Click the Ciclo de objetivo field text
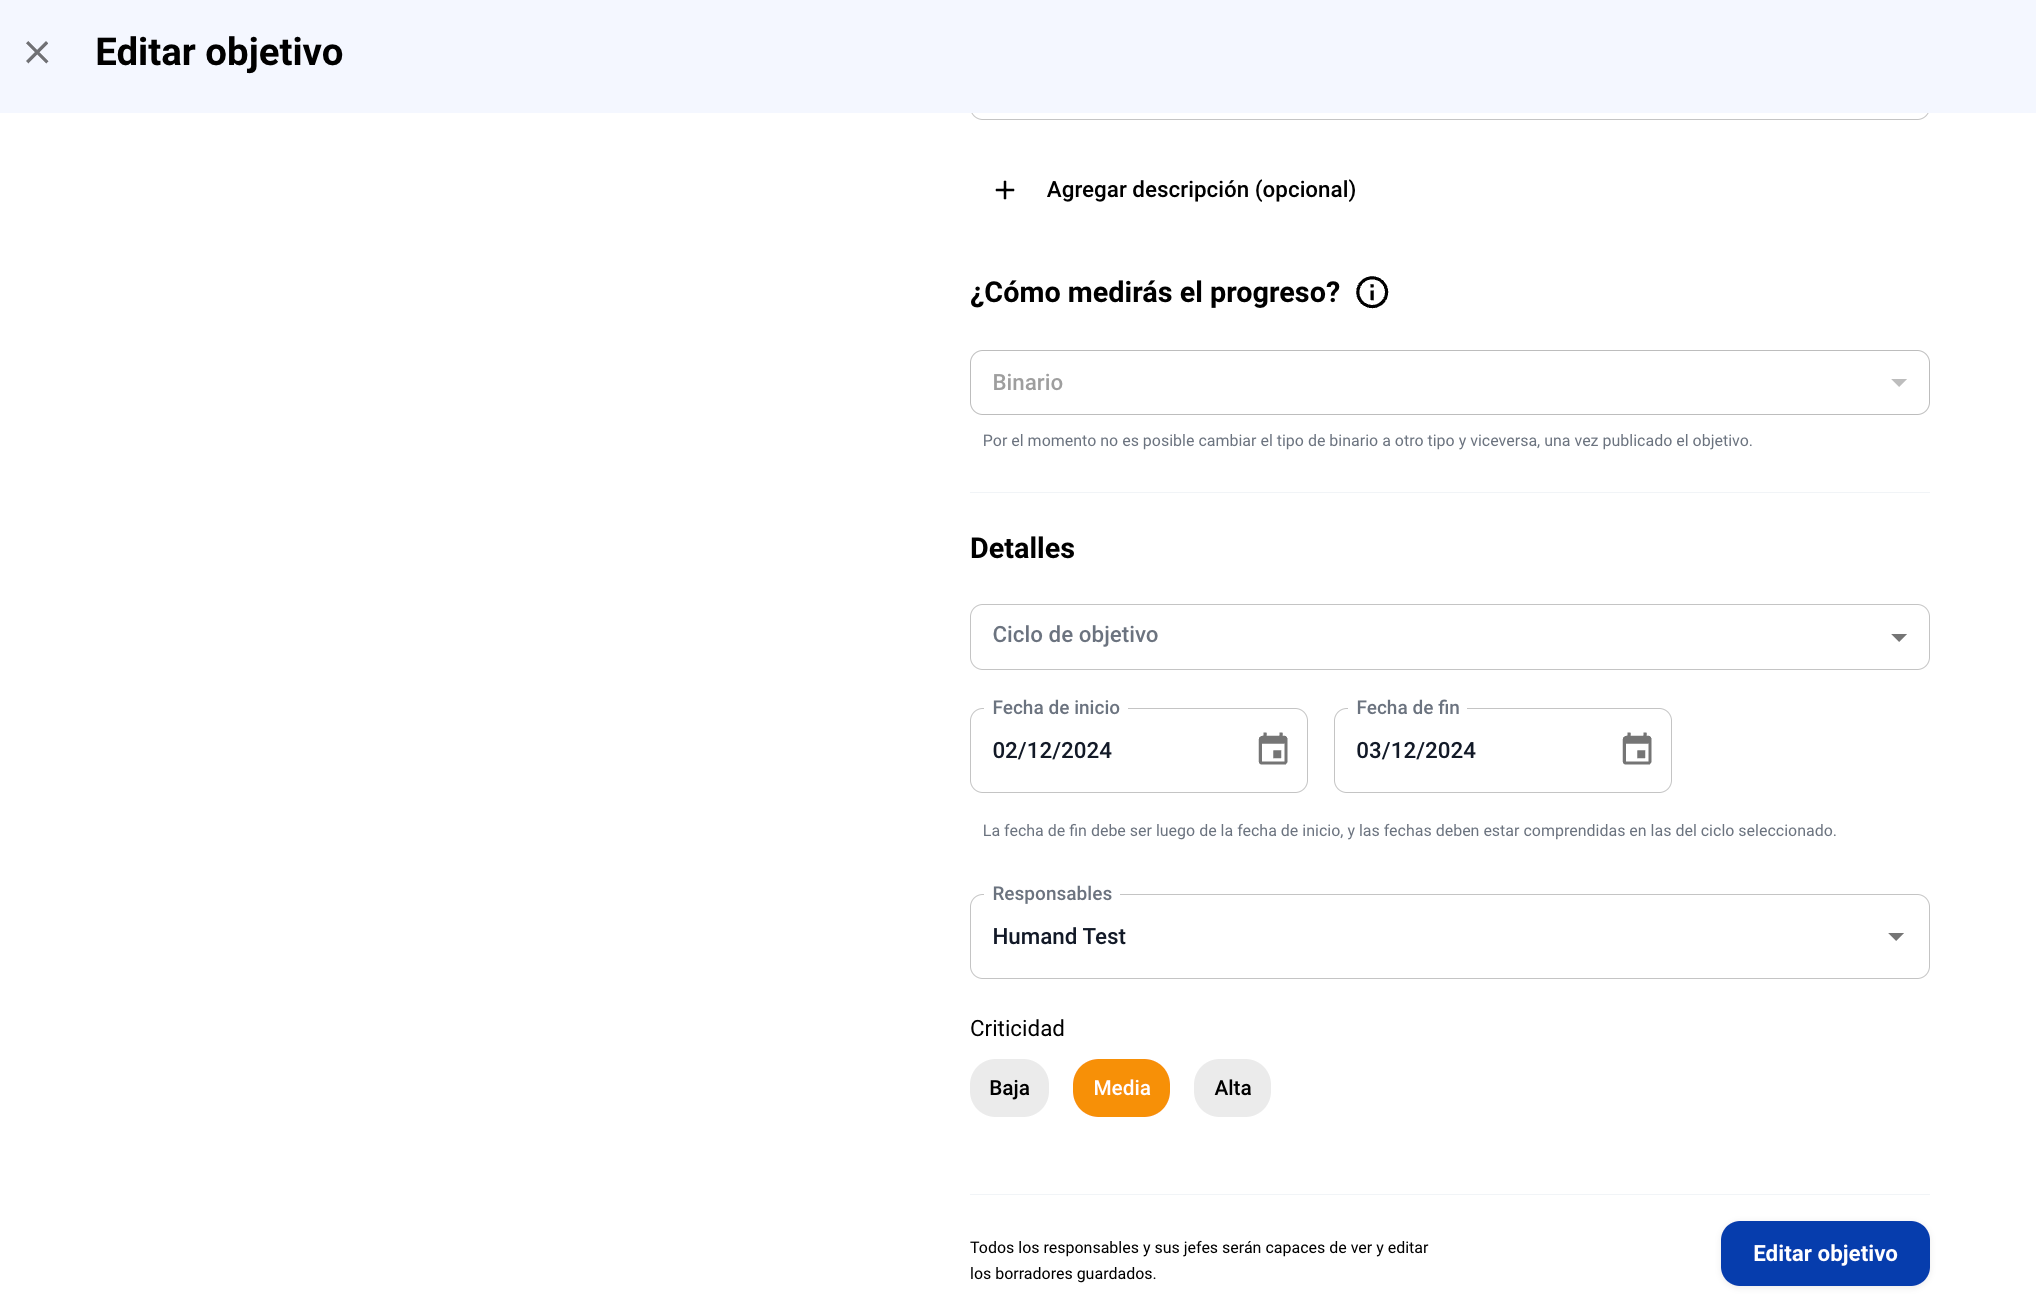The height and width of the screenshot is (1312, 2036). 1075,635
